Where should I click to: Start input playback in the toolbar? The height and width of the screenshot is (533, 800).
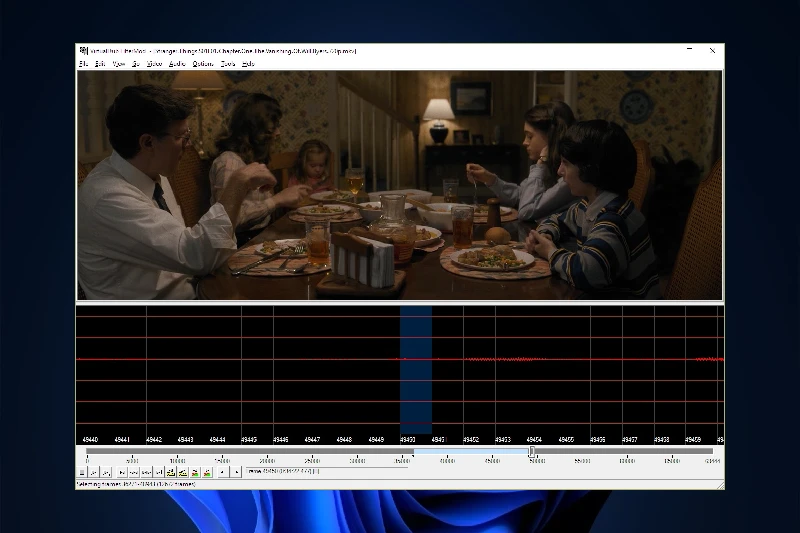[x=93, y=472]
